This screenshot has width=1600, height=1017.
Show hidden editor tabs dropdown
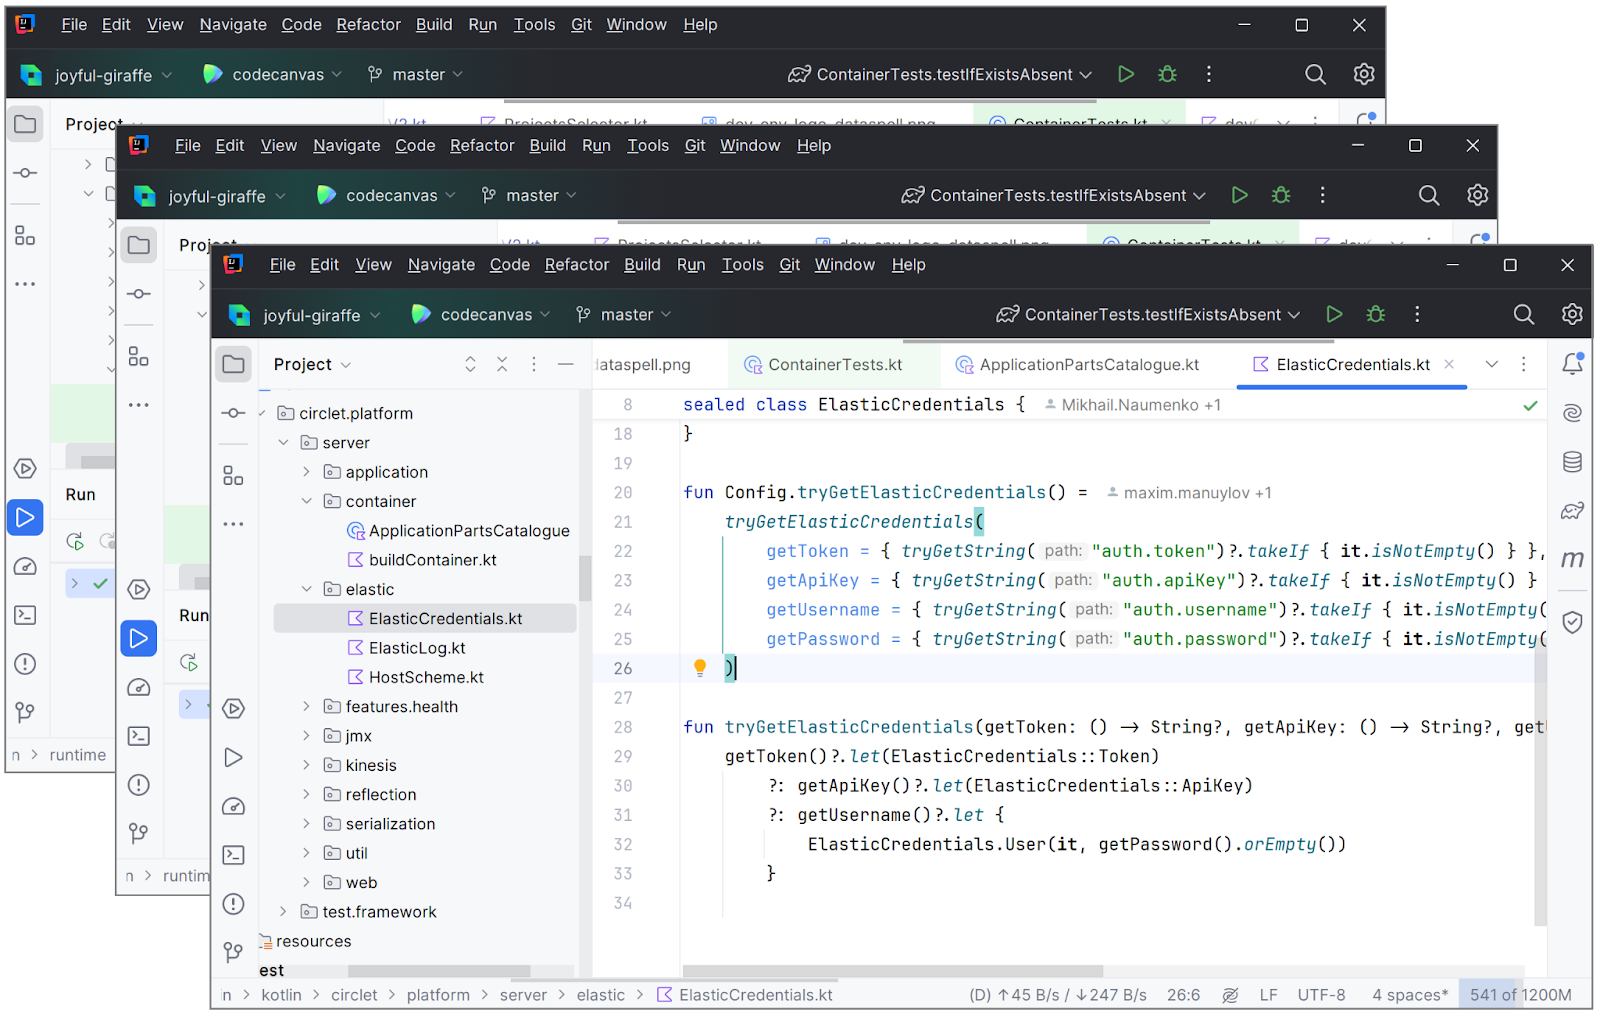point(1492,364)
